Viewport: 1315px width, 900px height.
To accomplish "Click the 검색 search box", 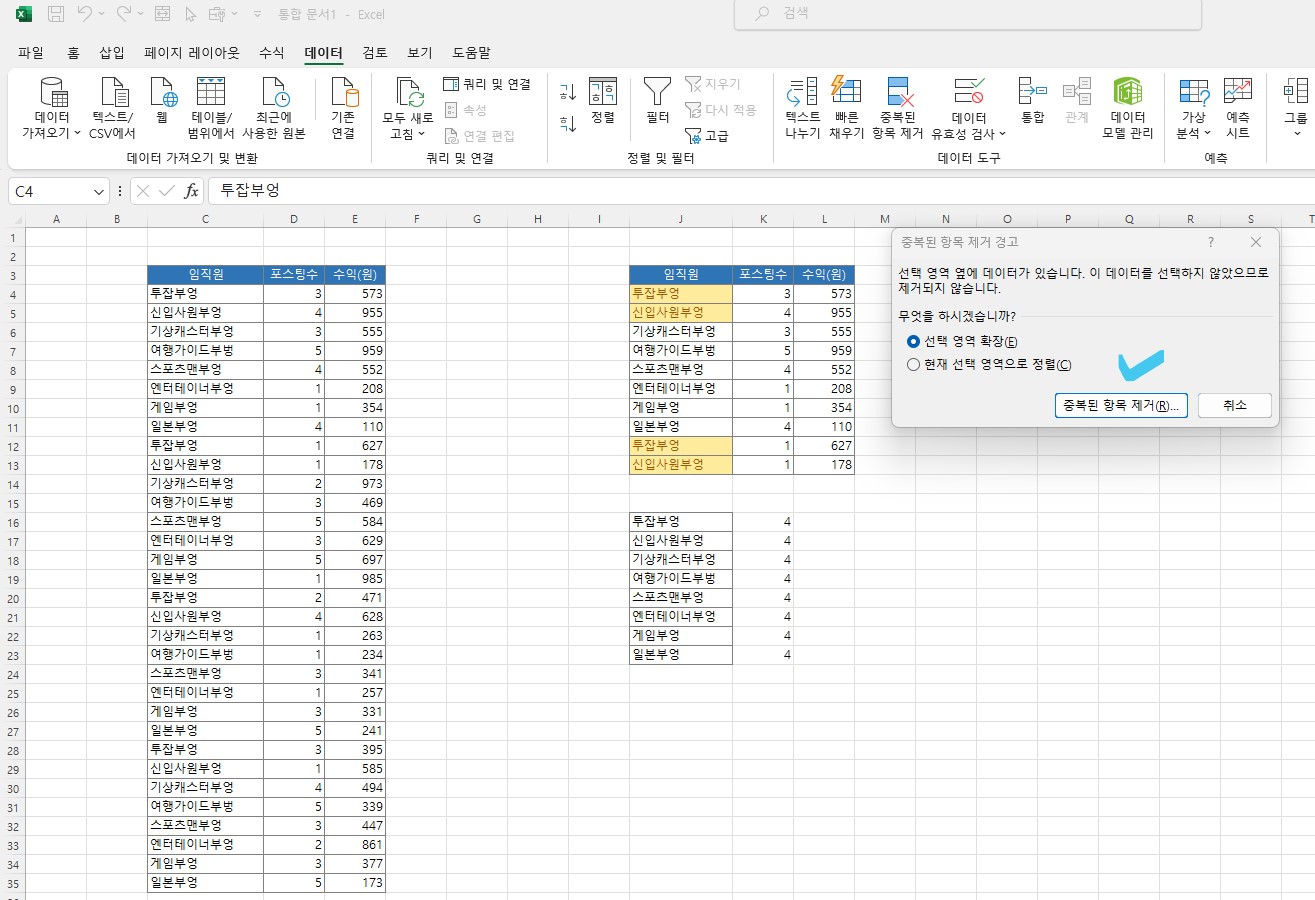I will click(x=967, y=14).
